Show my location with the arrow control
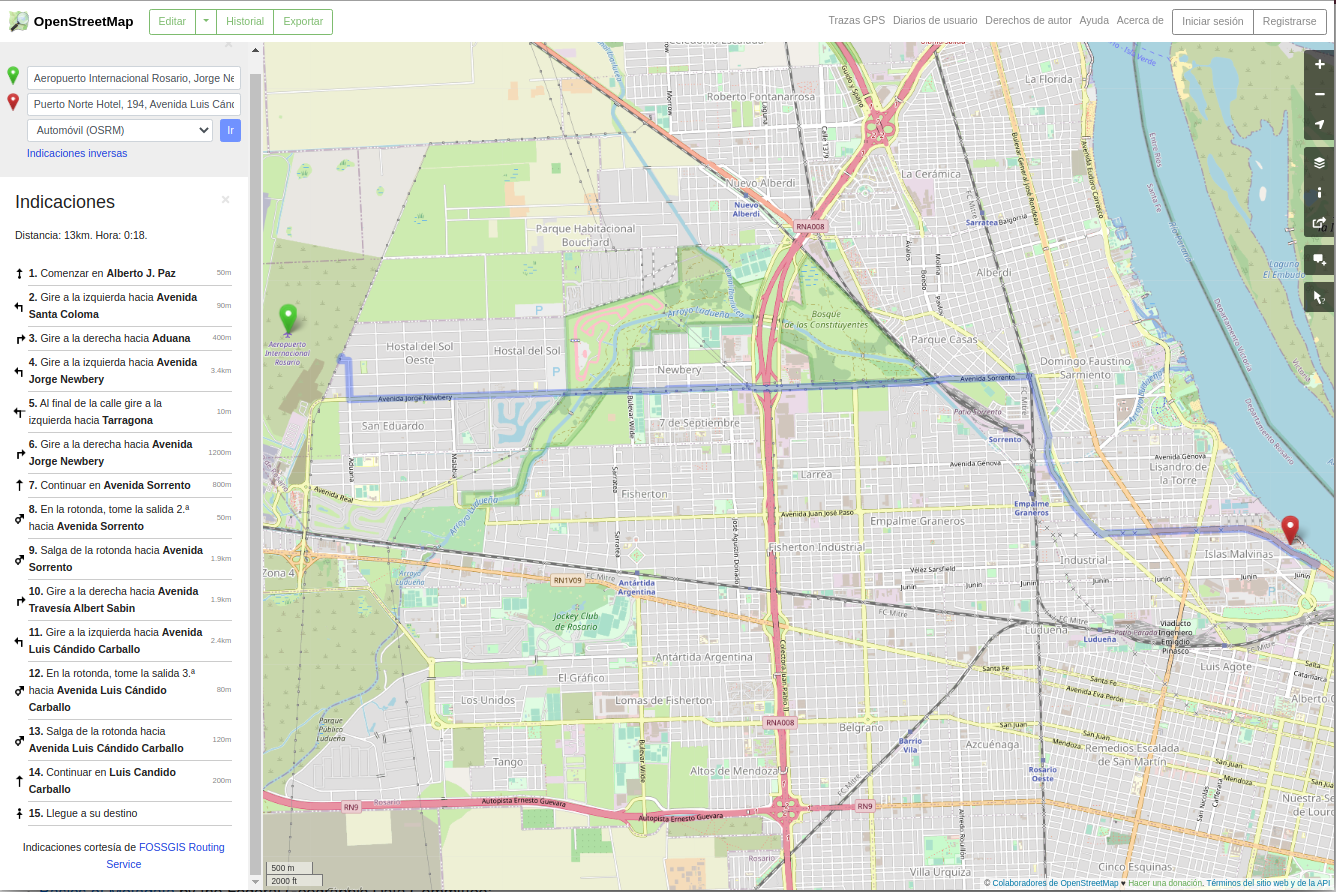This screenshot has width=1336, height=892. (1320, 124)
